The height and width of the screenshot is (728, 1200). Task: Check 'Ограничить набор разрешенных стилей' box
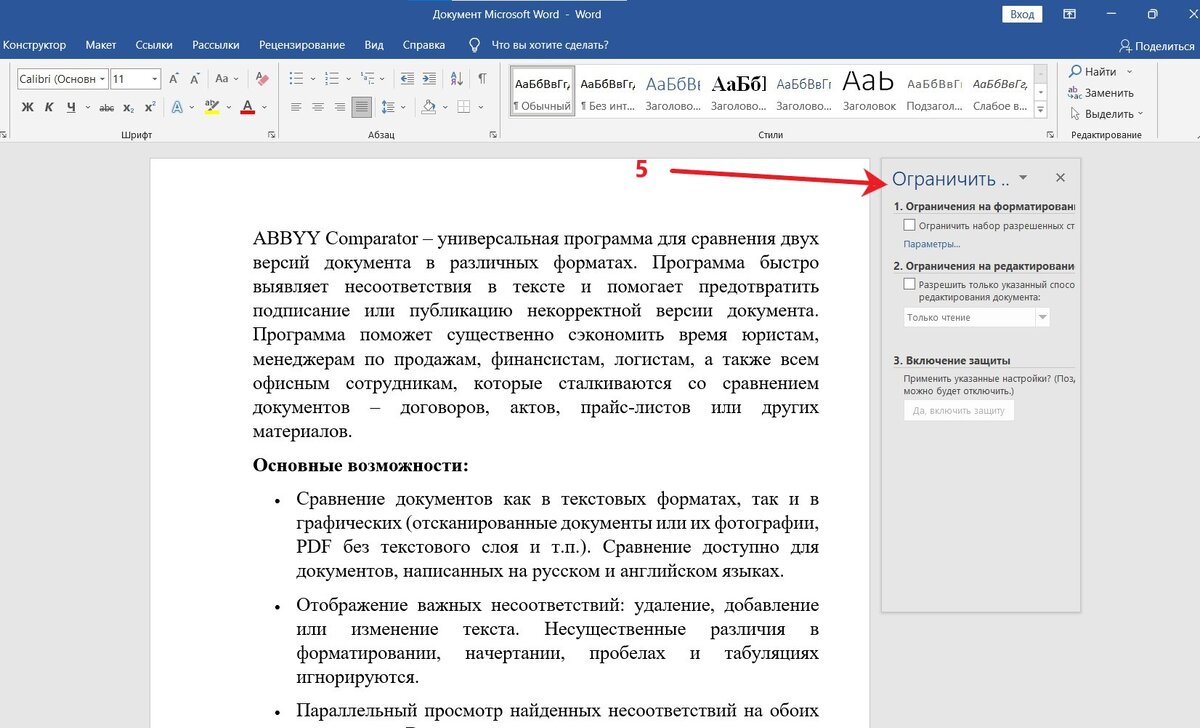[909, 226]
